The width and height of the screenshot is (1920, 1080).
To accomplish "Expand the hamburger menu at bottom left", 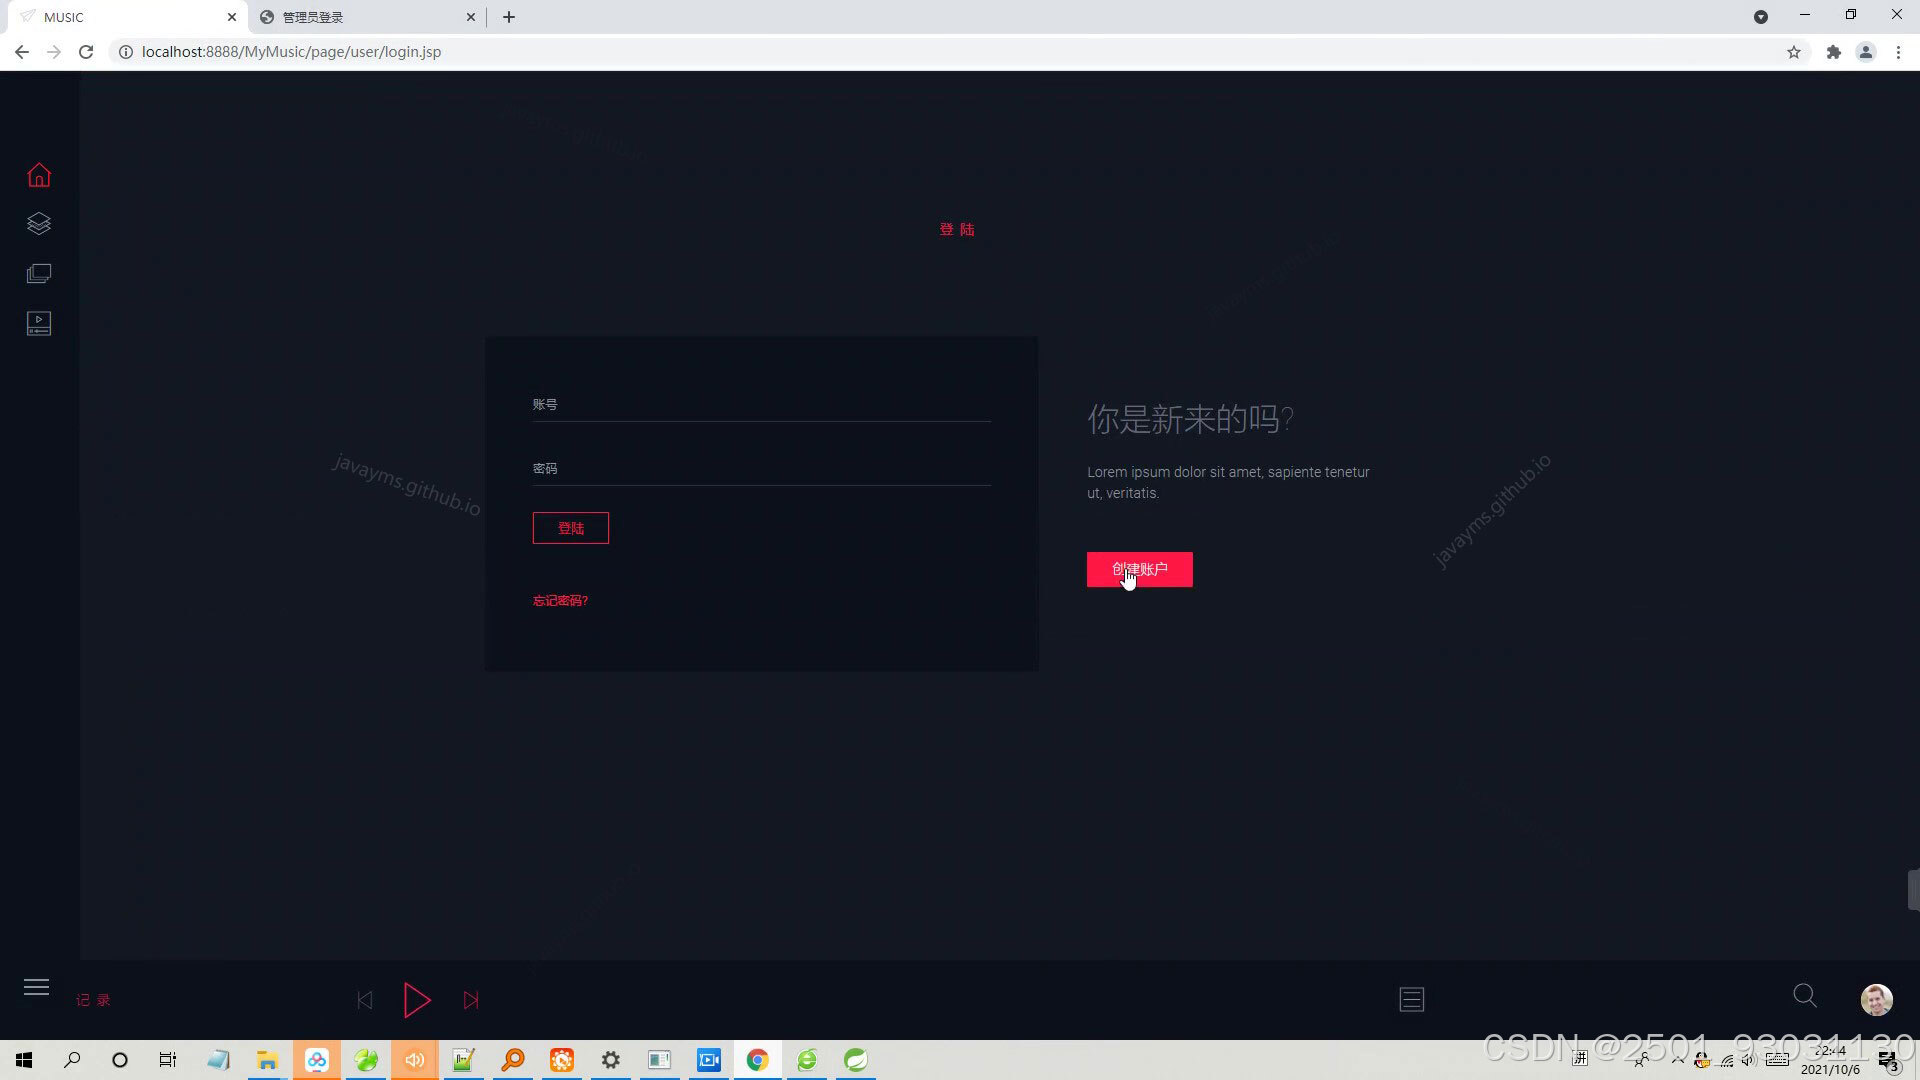I will pyautogui.click(x=36, y=987).
